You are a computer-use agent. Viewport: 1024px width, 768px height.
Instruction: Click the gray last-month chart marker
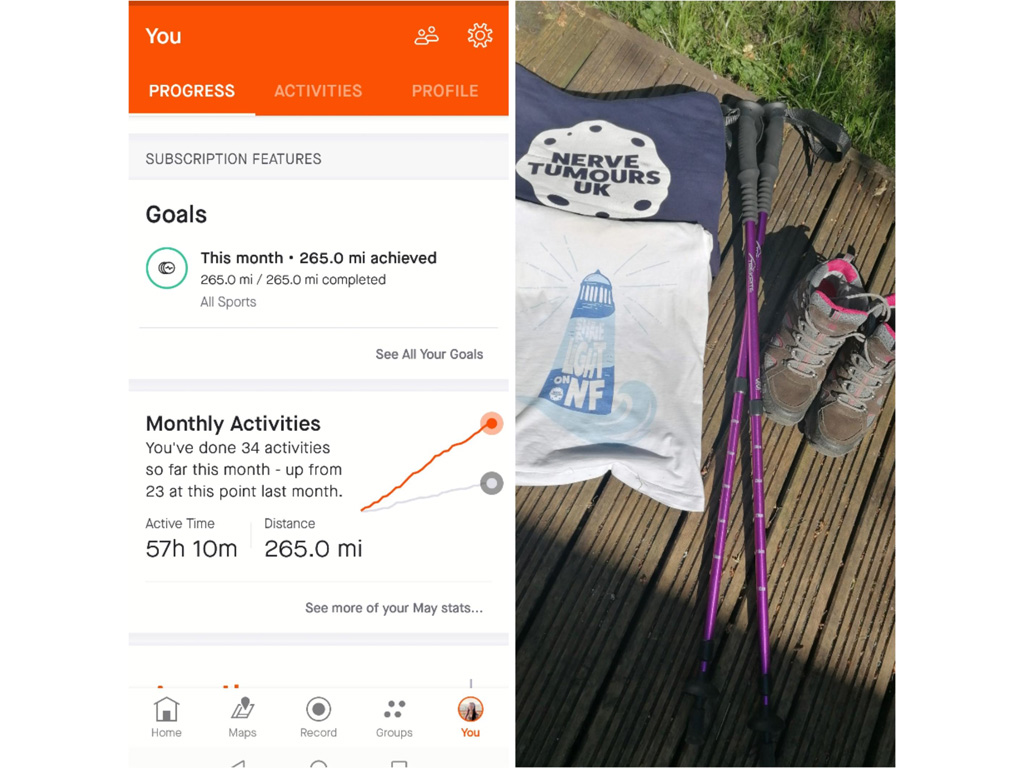coord(492,484)
